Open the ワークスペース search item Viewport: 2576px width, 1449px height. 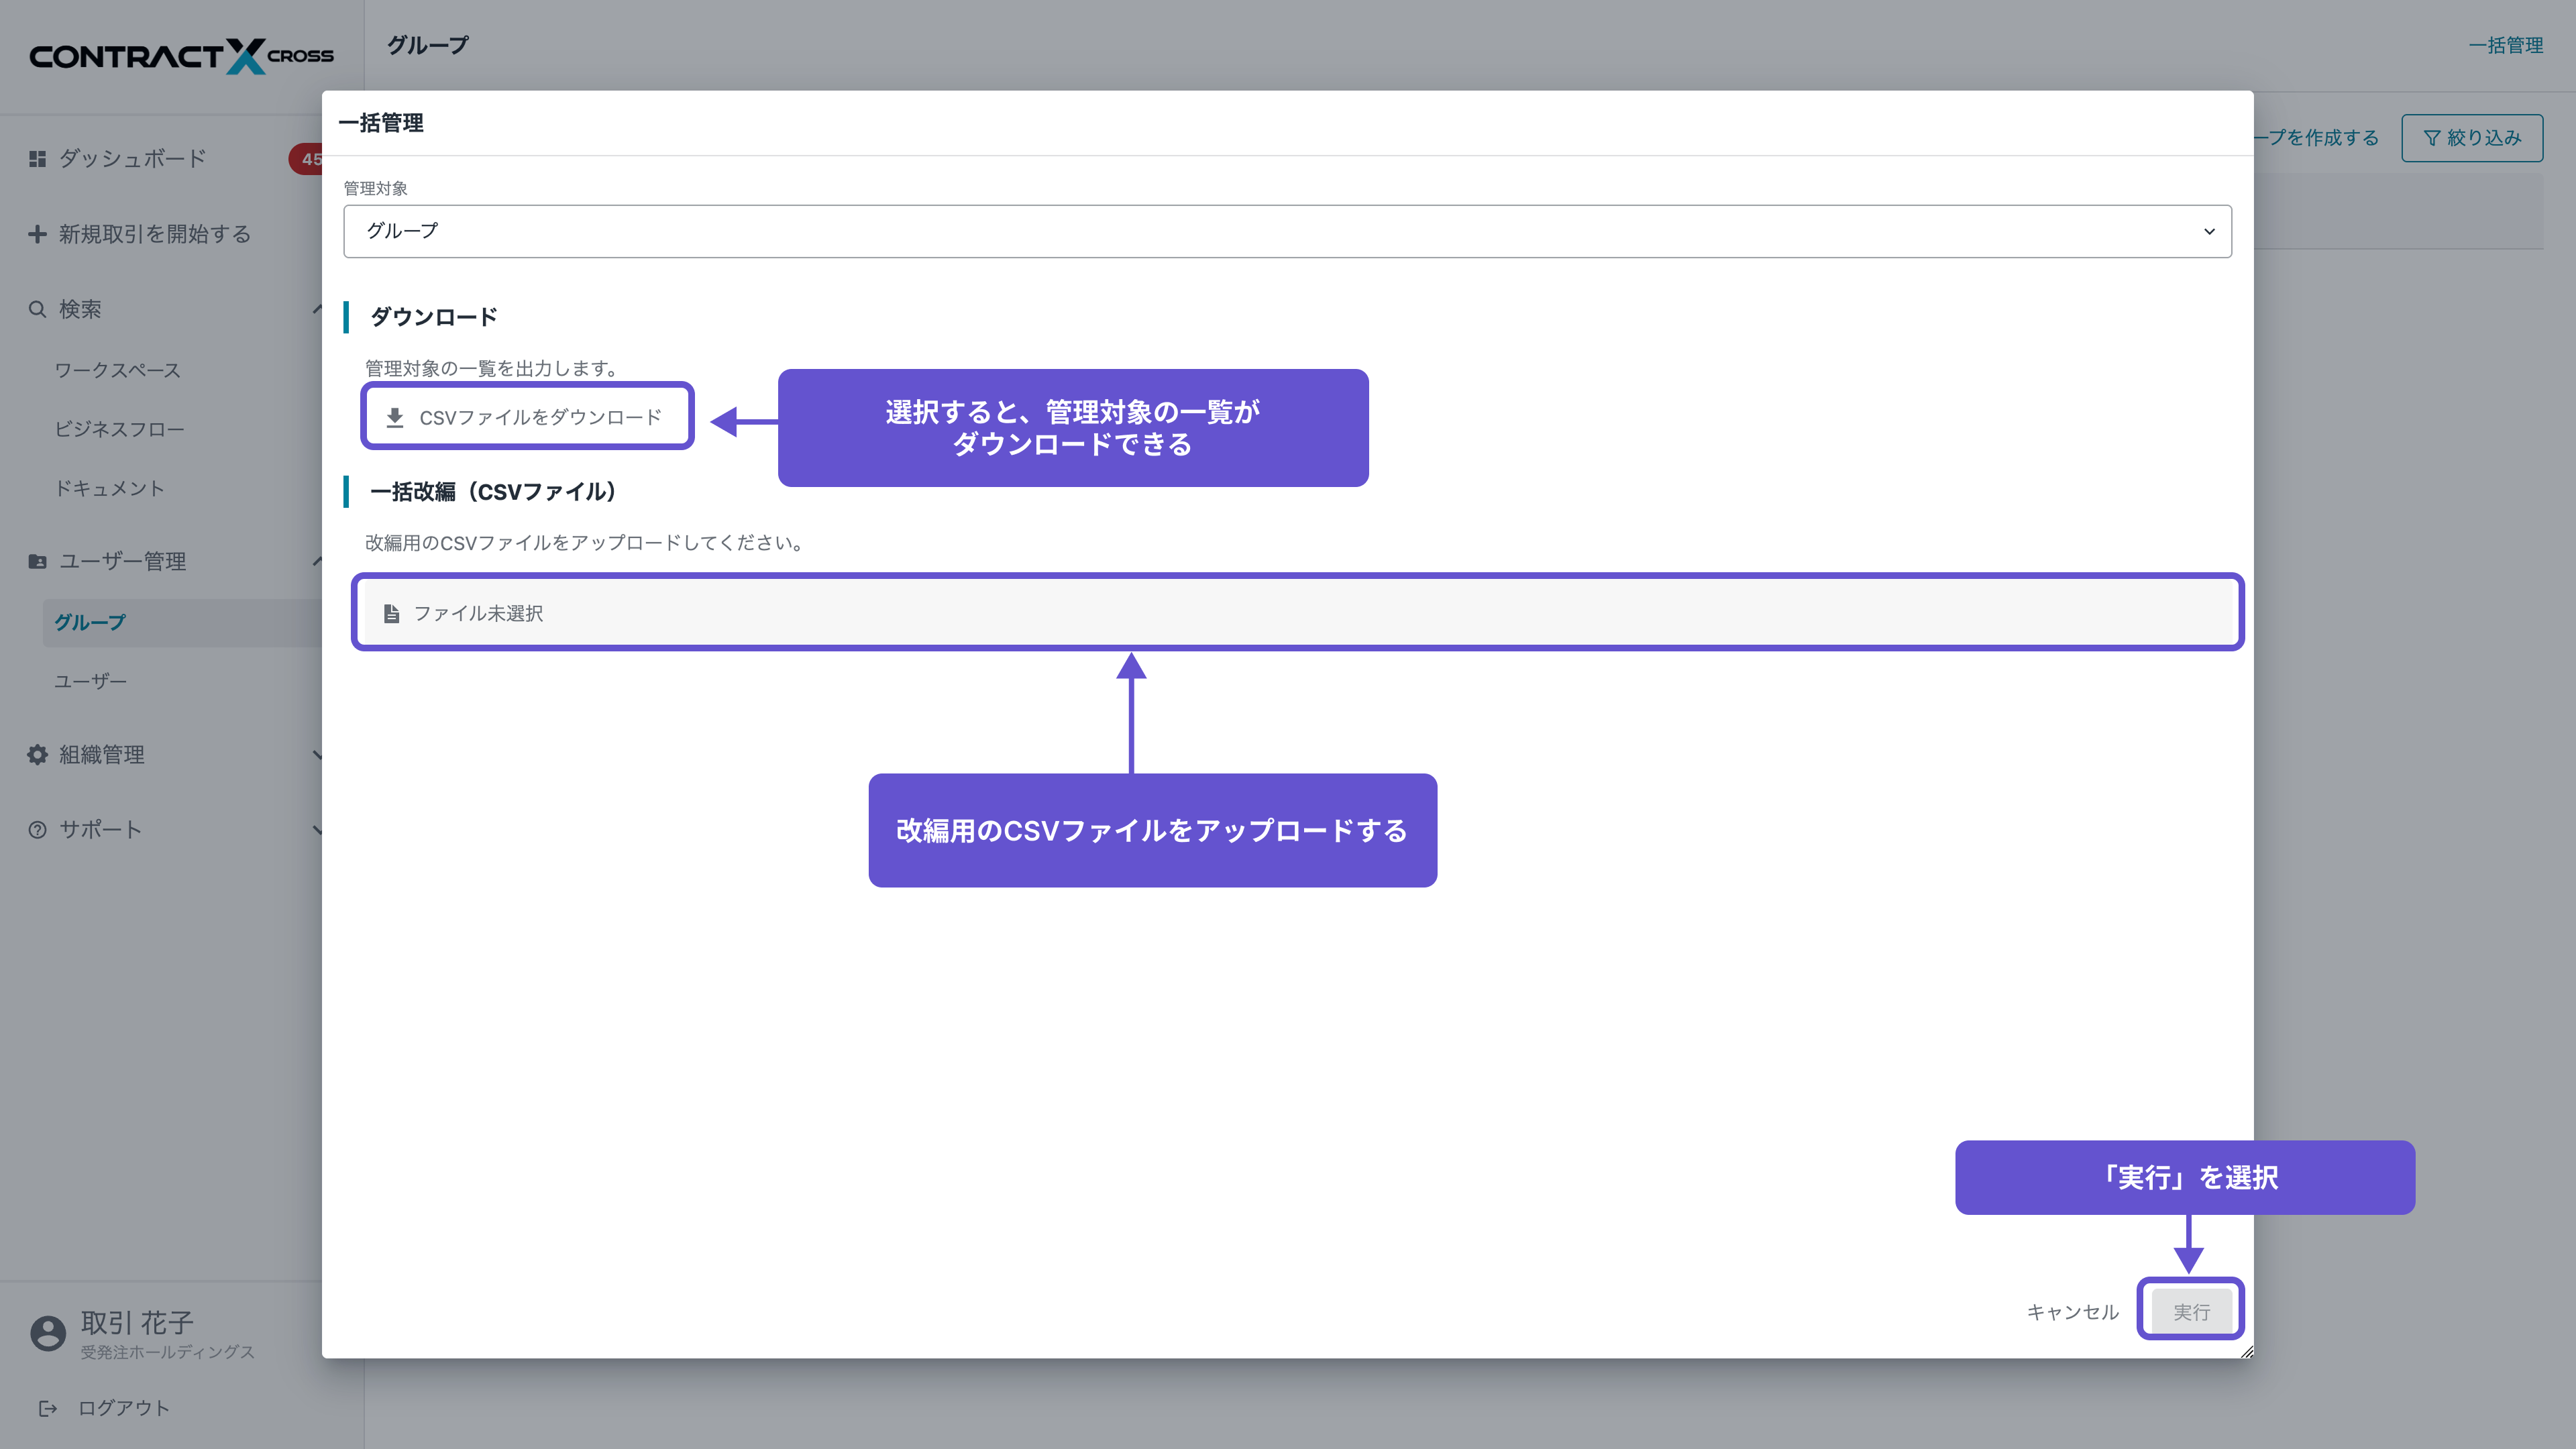coord(117,370)
